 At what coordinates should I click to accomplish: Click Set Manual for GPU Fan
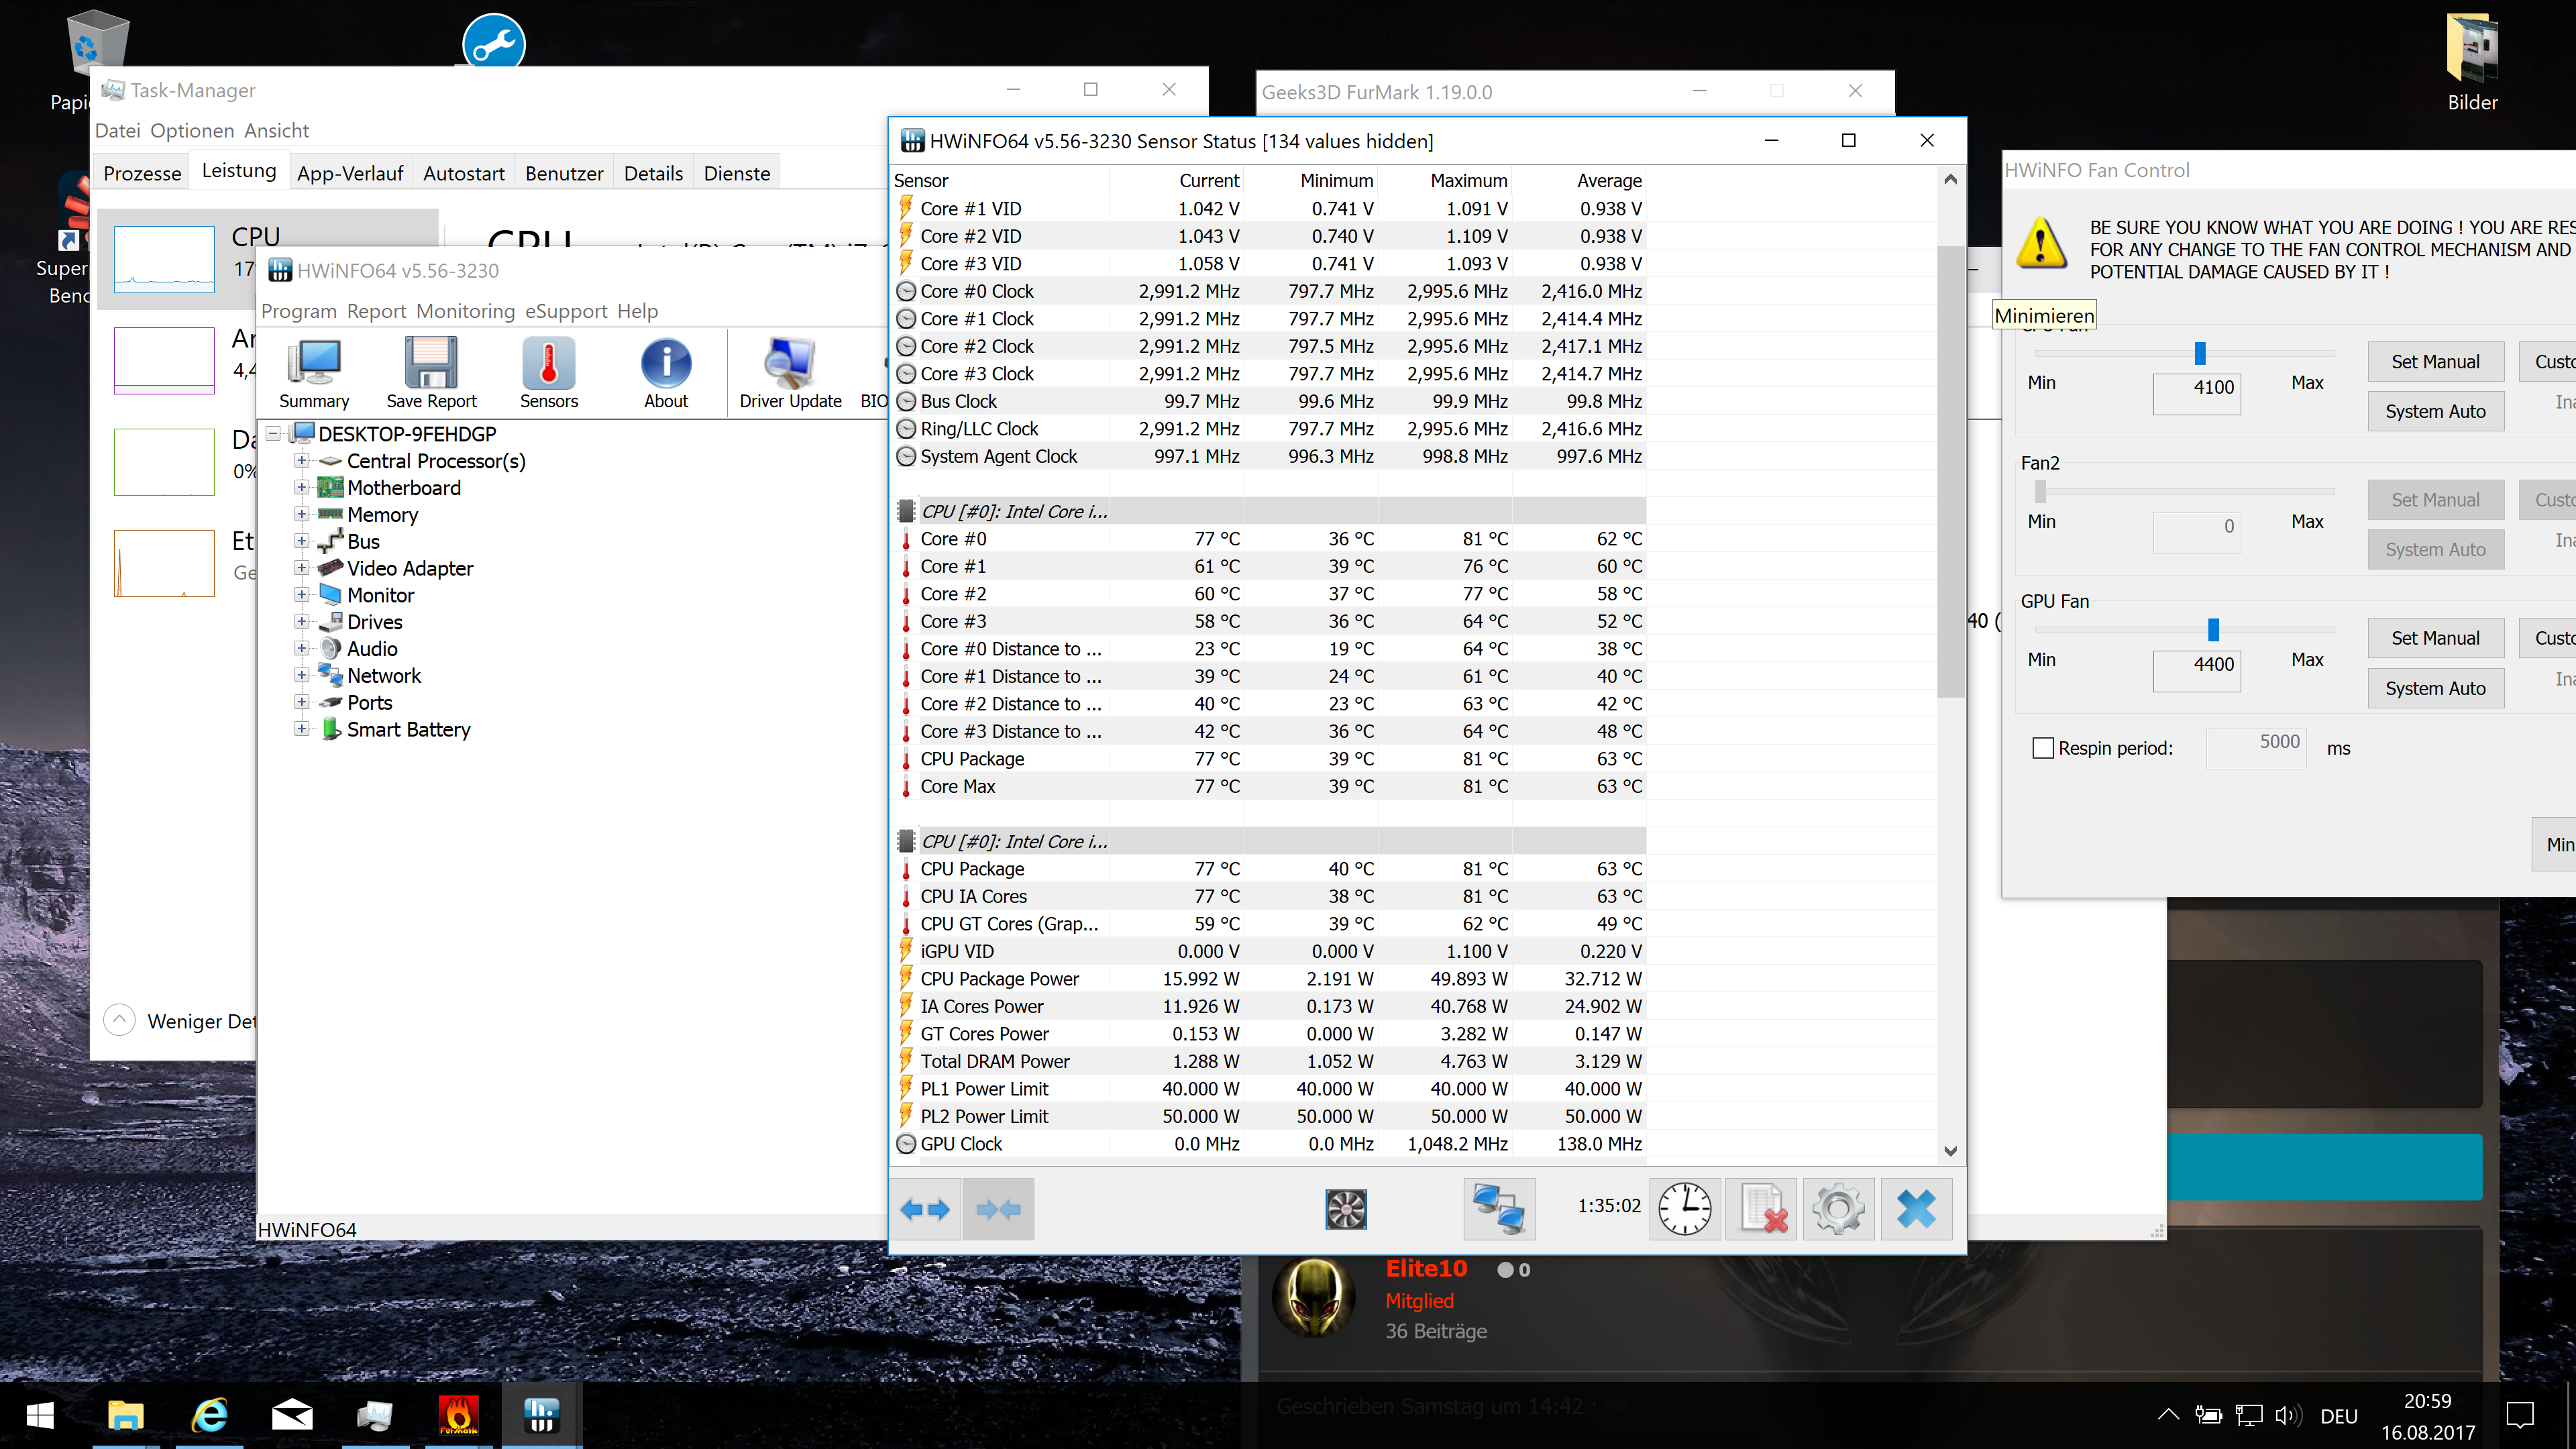coord(2435,638)
